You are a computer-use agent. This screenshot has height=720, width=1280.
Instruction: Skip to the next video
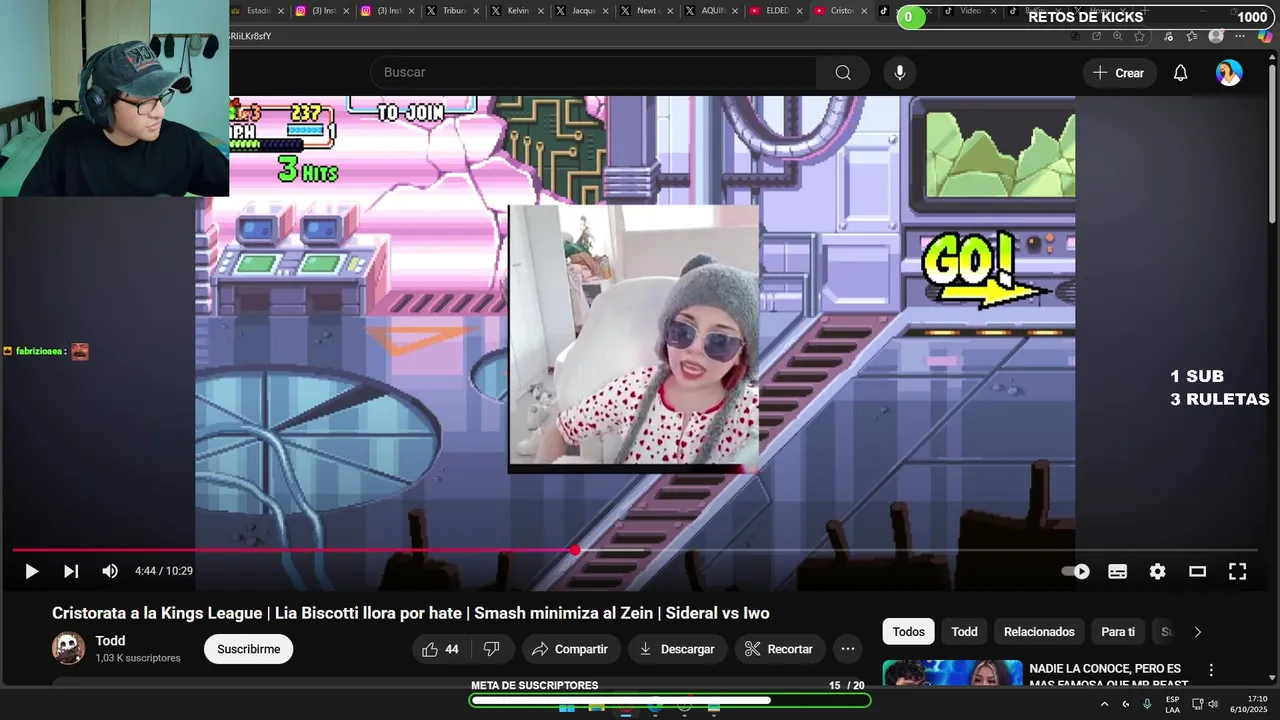71,571
